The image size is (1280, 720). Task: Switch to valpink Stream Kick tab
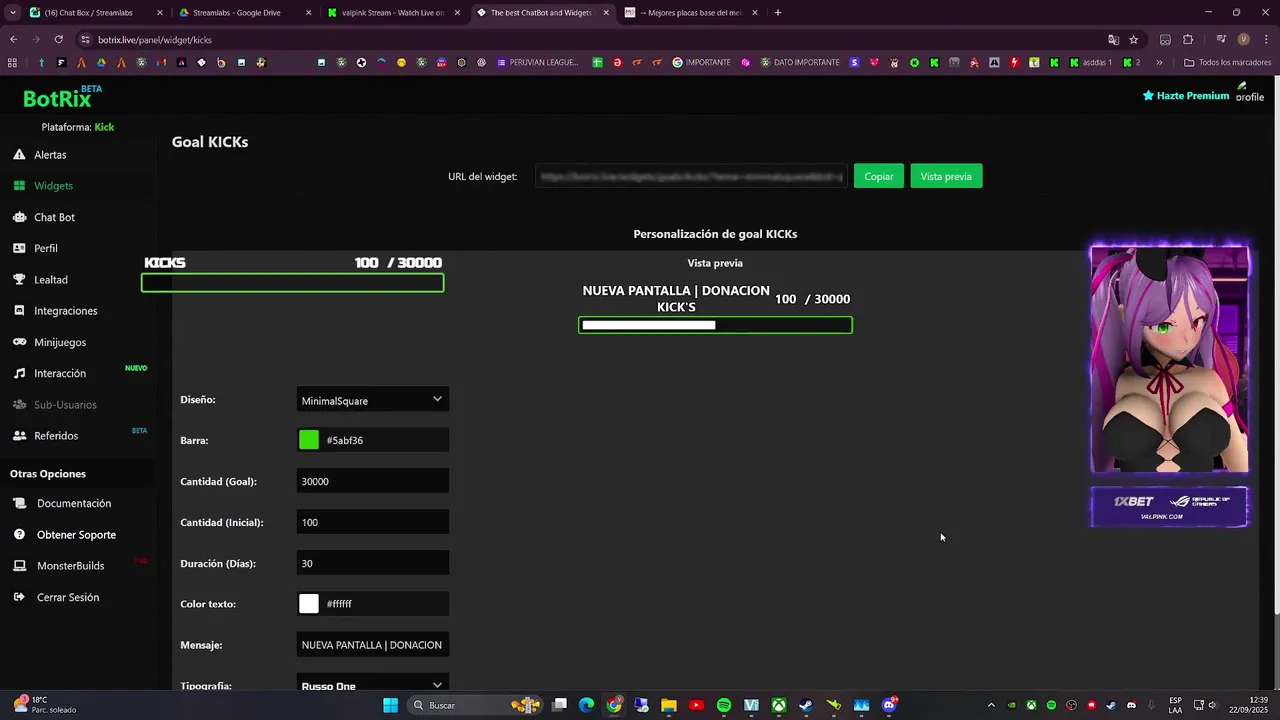click(x=394, y=13)
